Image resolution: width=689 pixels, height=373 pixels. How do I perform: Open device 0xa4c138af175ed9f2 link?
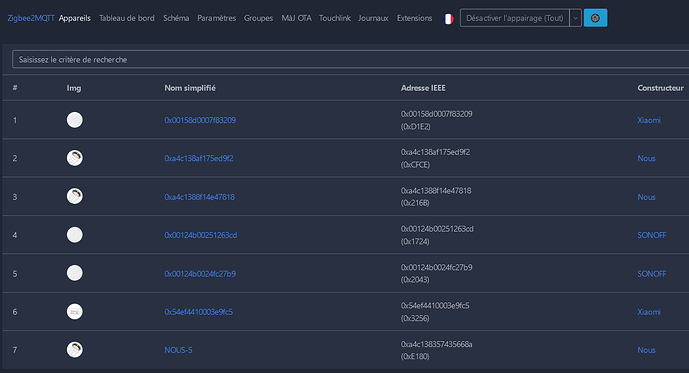coord(199,158)
